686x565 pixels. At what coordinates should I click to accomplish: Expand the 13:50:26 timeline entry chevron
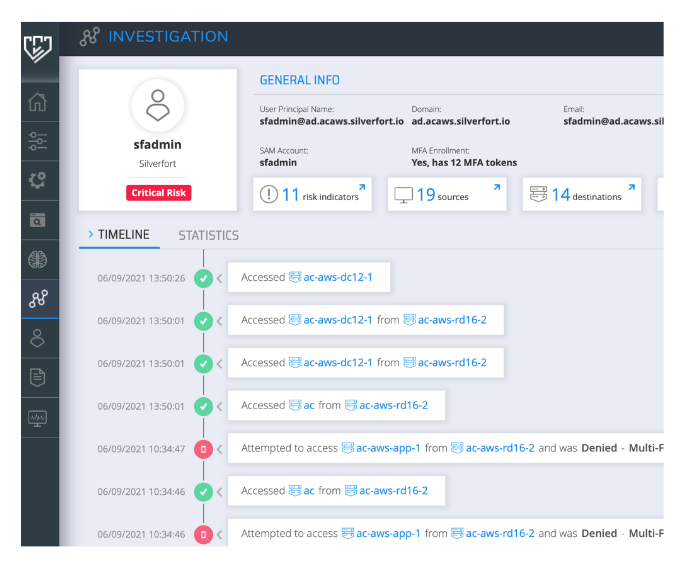pos(220,278)
